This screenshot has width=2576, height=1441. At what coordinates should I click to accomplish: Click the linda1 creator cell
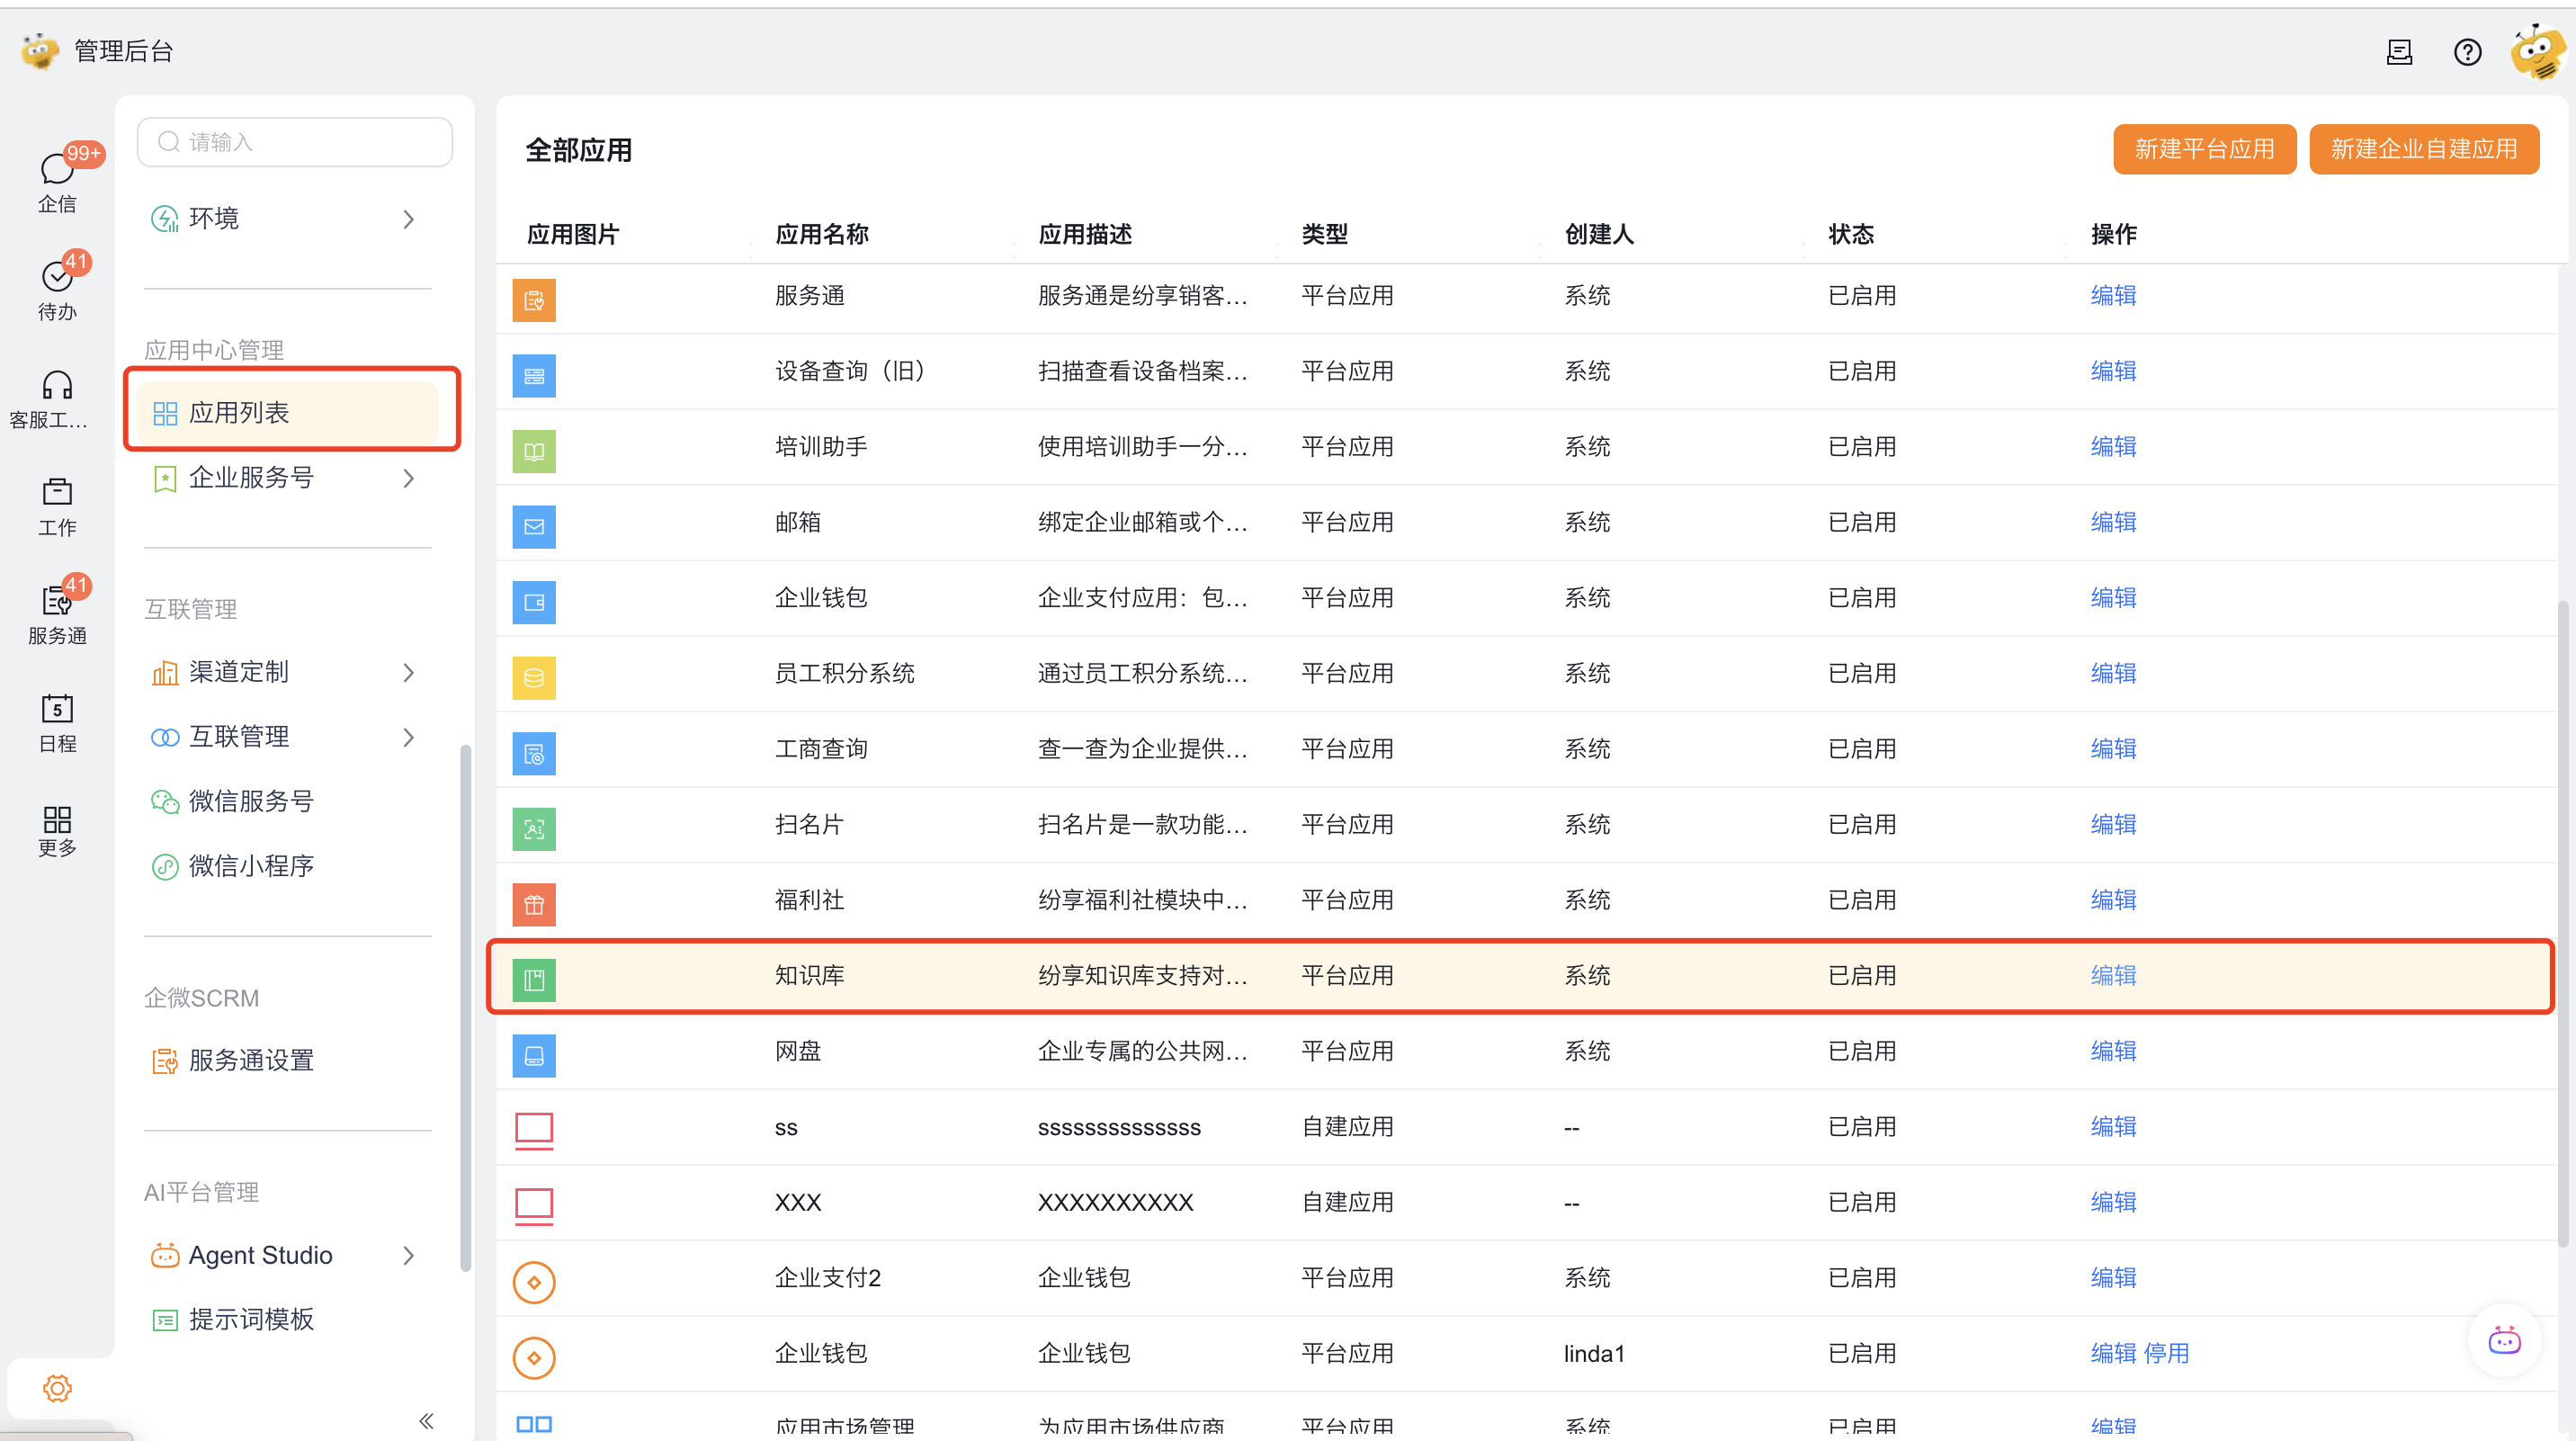coord(1594,1353)
